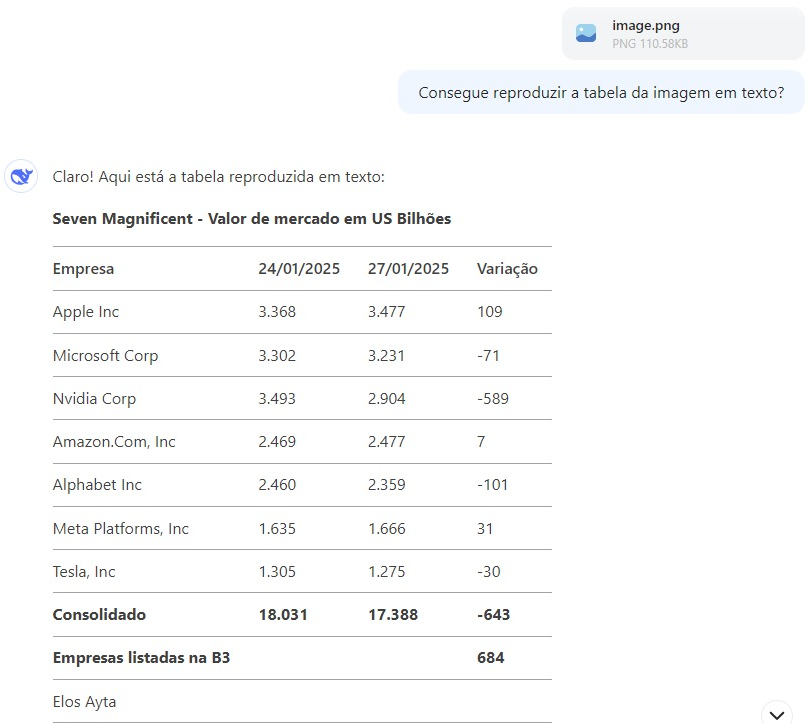This screenshot has width=810, height=724.
Task: Click the 'Variação' column header
Action: [507, 269]
